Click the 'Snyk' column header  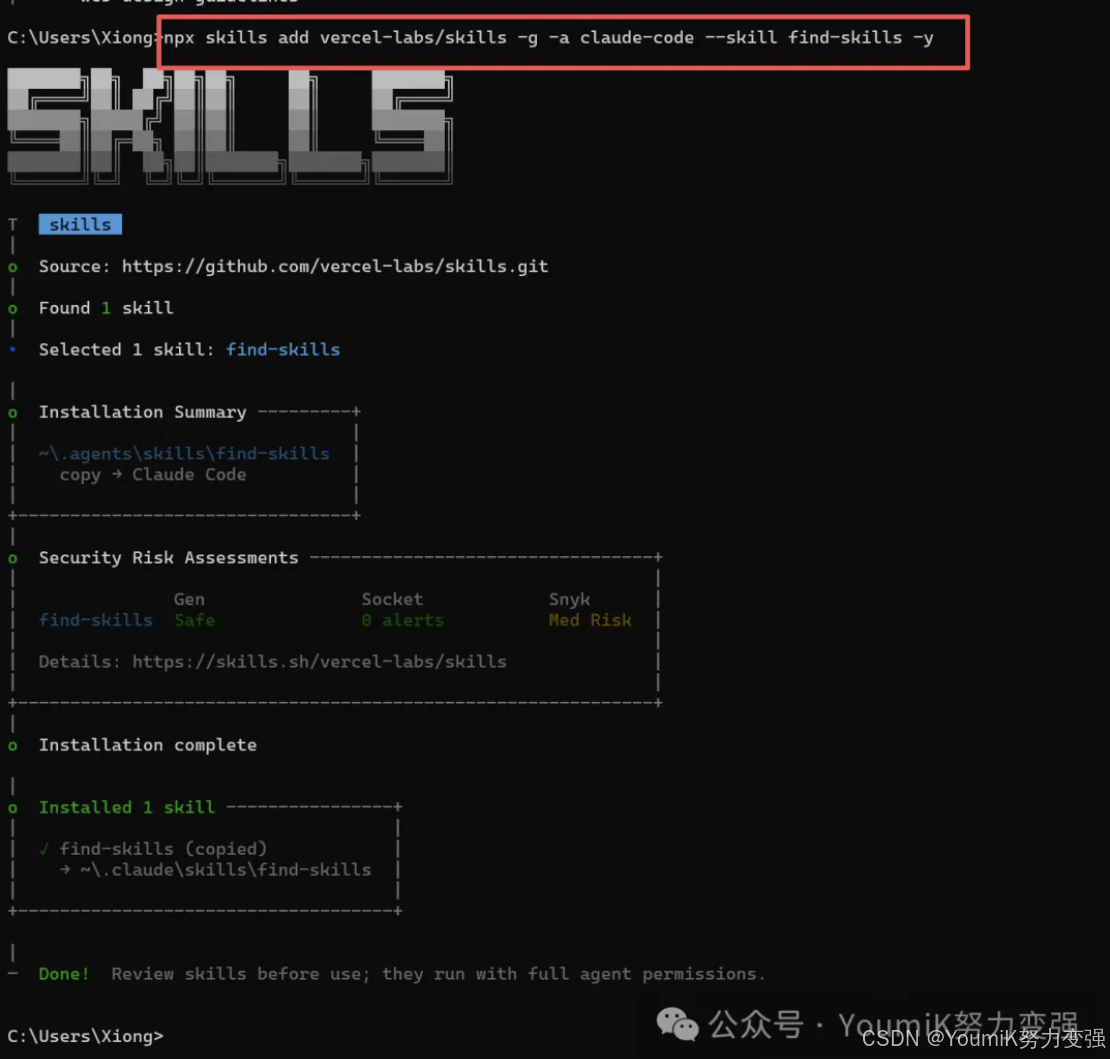569,600
